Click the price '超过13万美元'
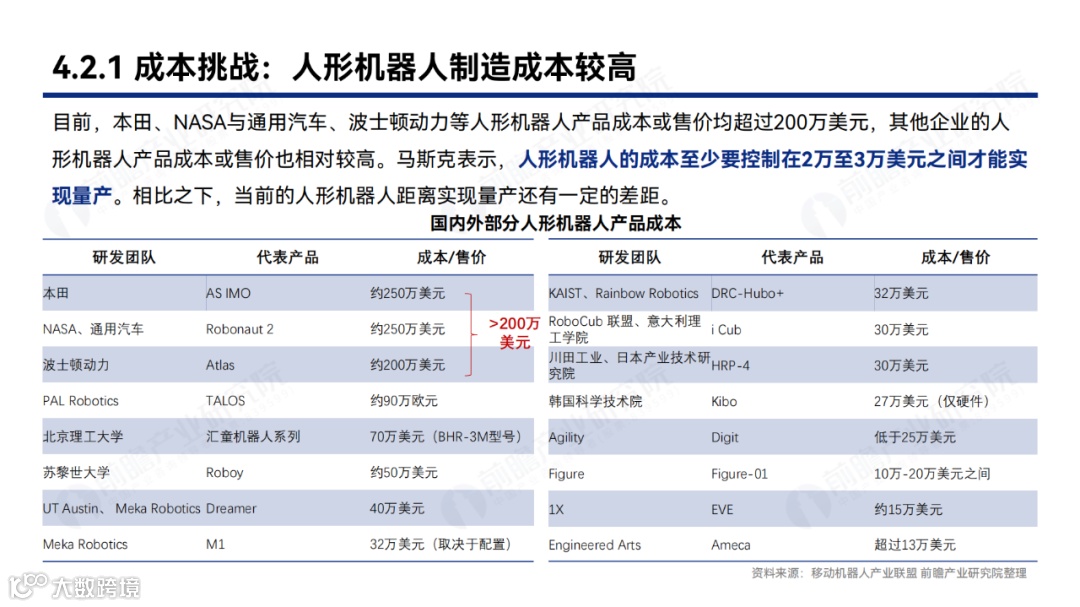This screenshot has width=1080, height=607. [915, 545]
